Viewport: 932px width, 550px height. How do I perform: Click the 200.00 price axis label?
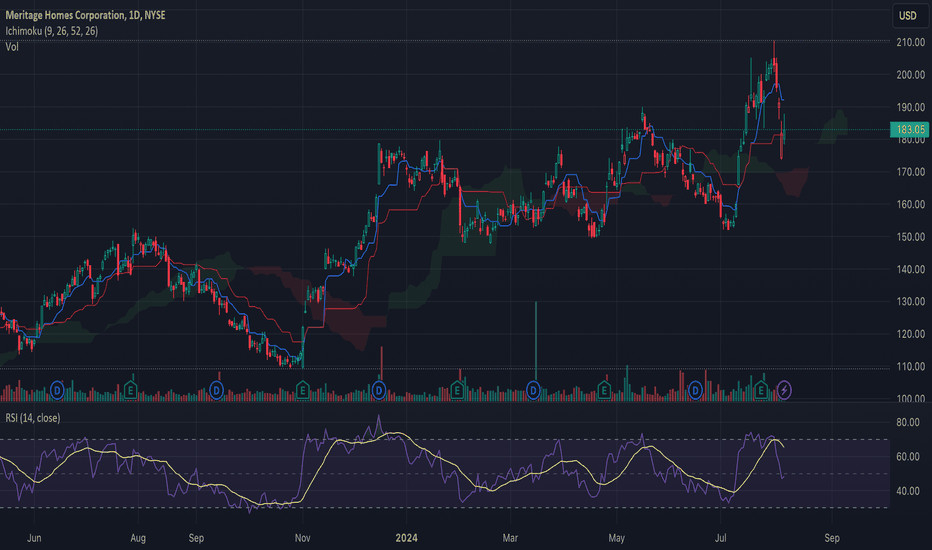[x=911, y=75]
